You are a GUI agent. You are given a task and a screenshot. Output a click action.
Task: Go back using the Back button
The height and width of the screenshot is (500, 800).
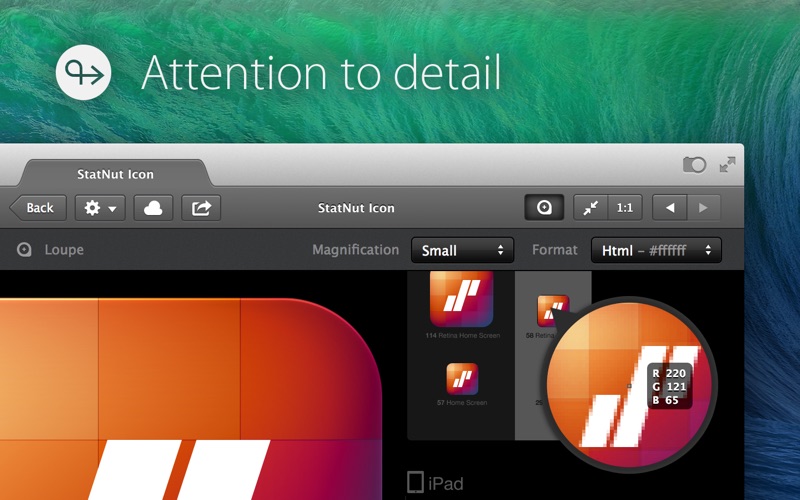tap(38, 208)
